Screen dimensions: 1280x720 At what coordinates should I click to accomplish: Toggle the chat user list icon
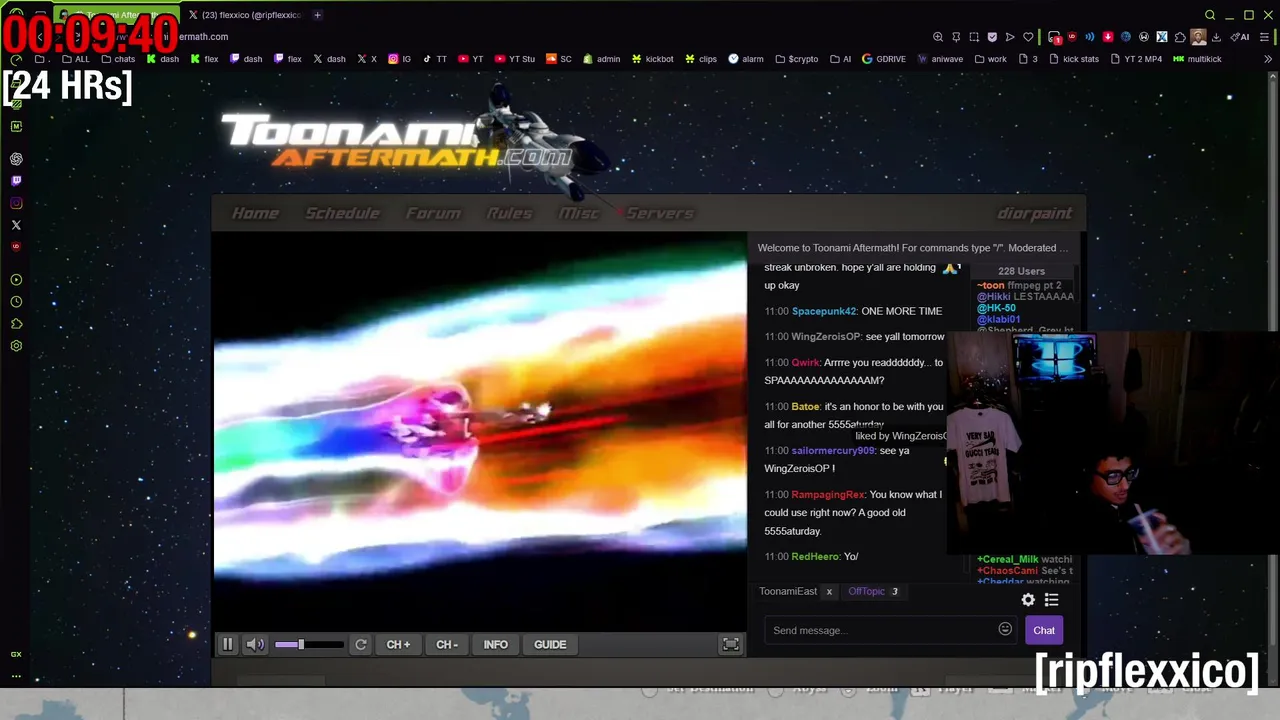tap(1051, 600)
